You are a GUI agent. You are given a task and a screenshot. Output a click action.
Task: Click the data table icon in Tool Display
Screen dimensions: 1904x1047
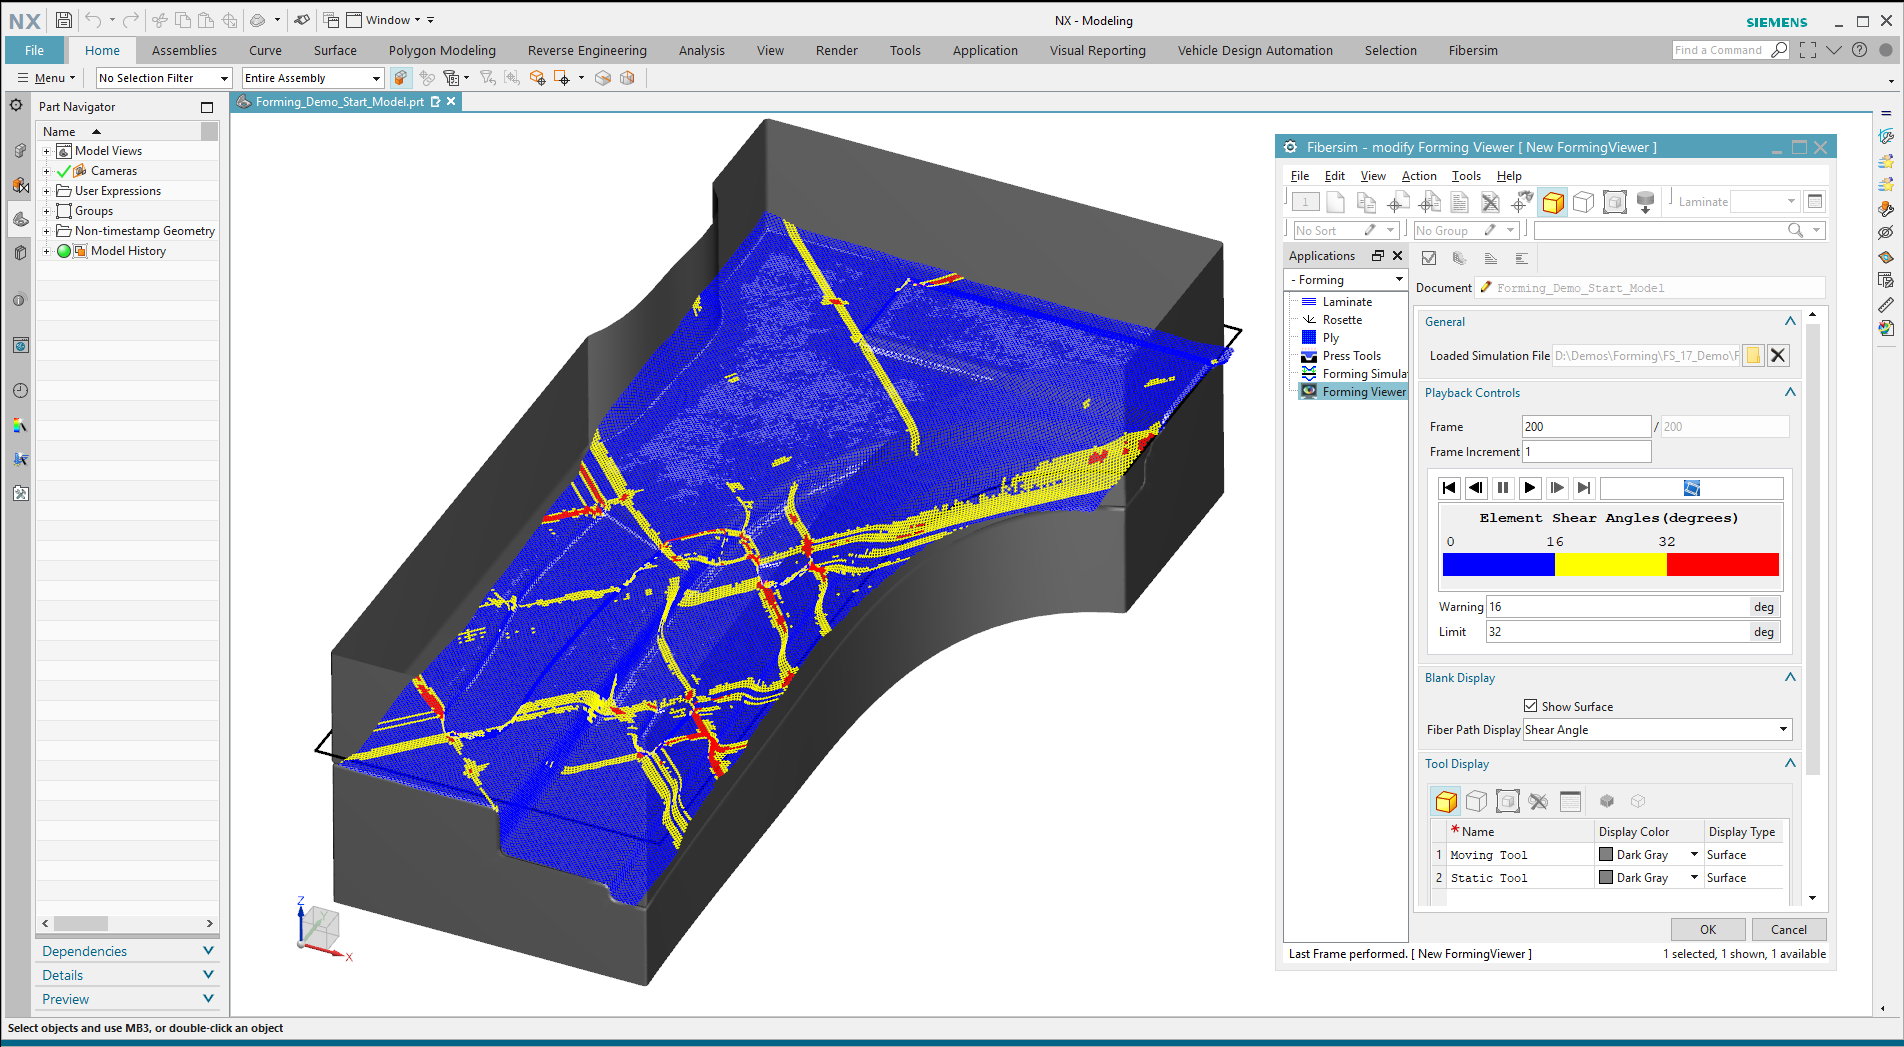1570,800
